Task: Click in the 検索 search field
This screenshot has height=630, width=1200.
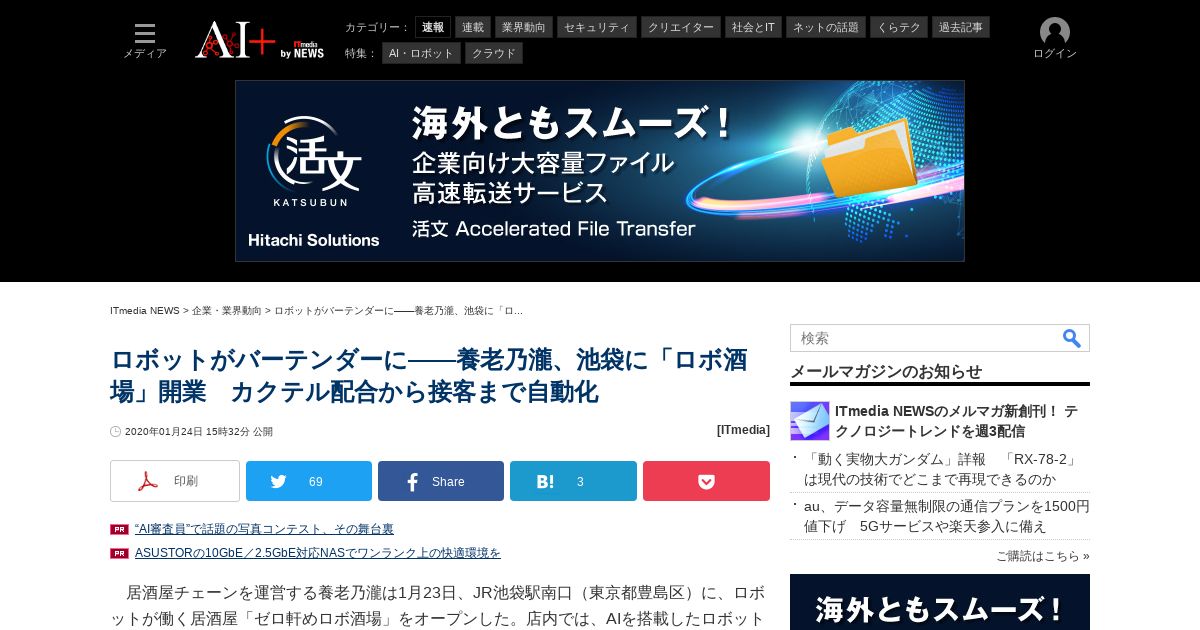Action: (x=925, y=338)
